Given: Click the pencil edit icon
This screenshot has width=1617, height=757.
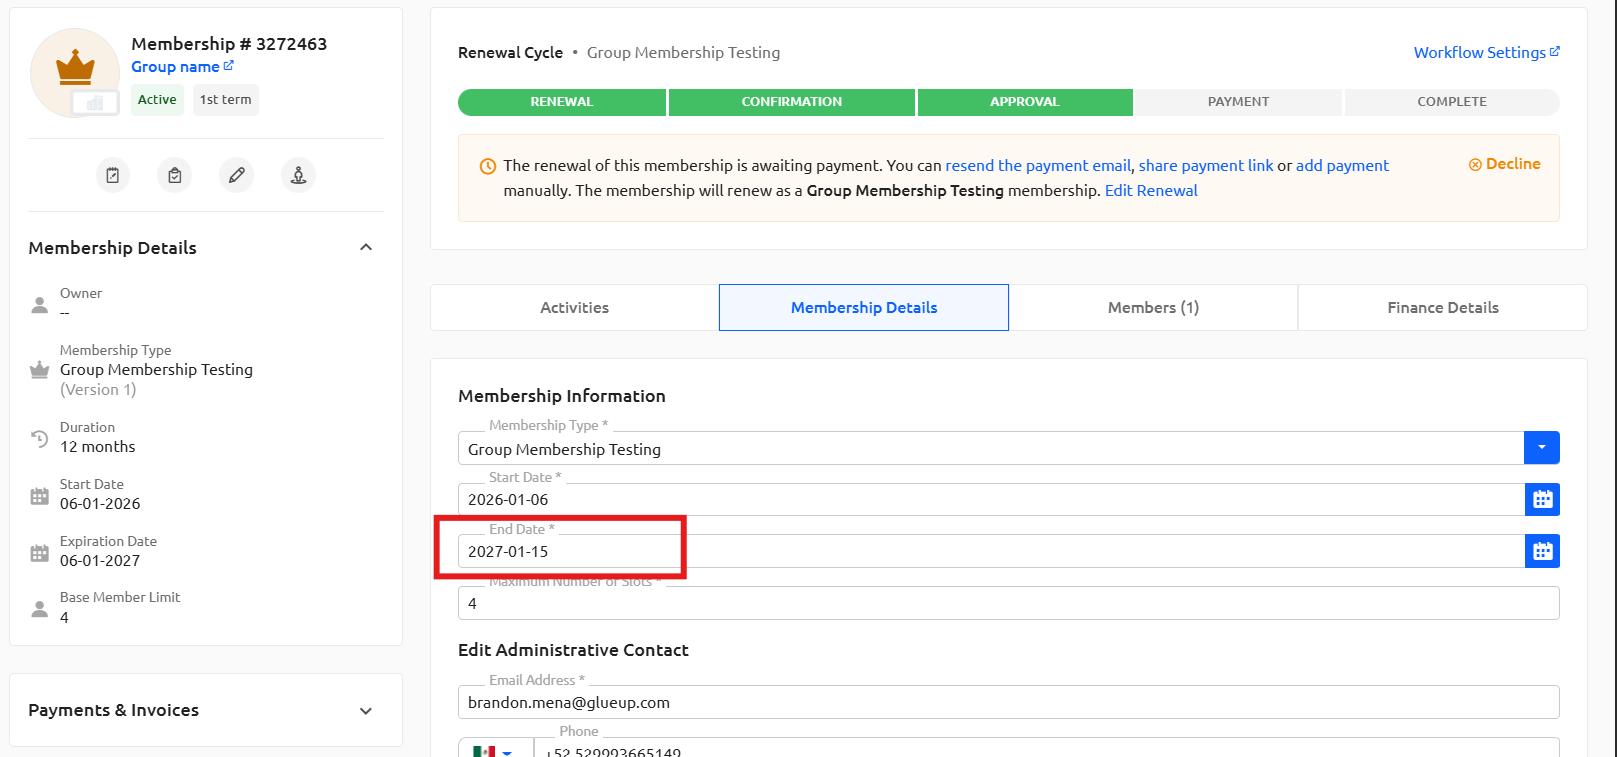Looking at the screenshot, I should [237, 175].
